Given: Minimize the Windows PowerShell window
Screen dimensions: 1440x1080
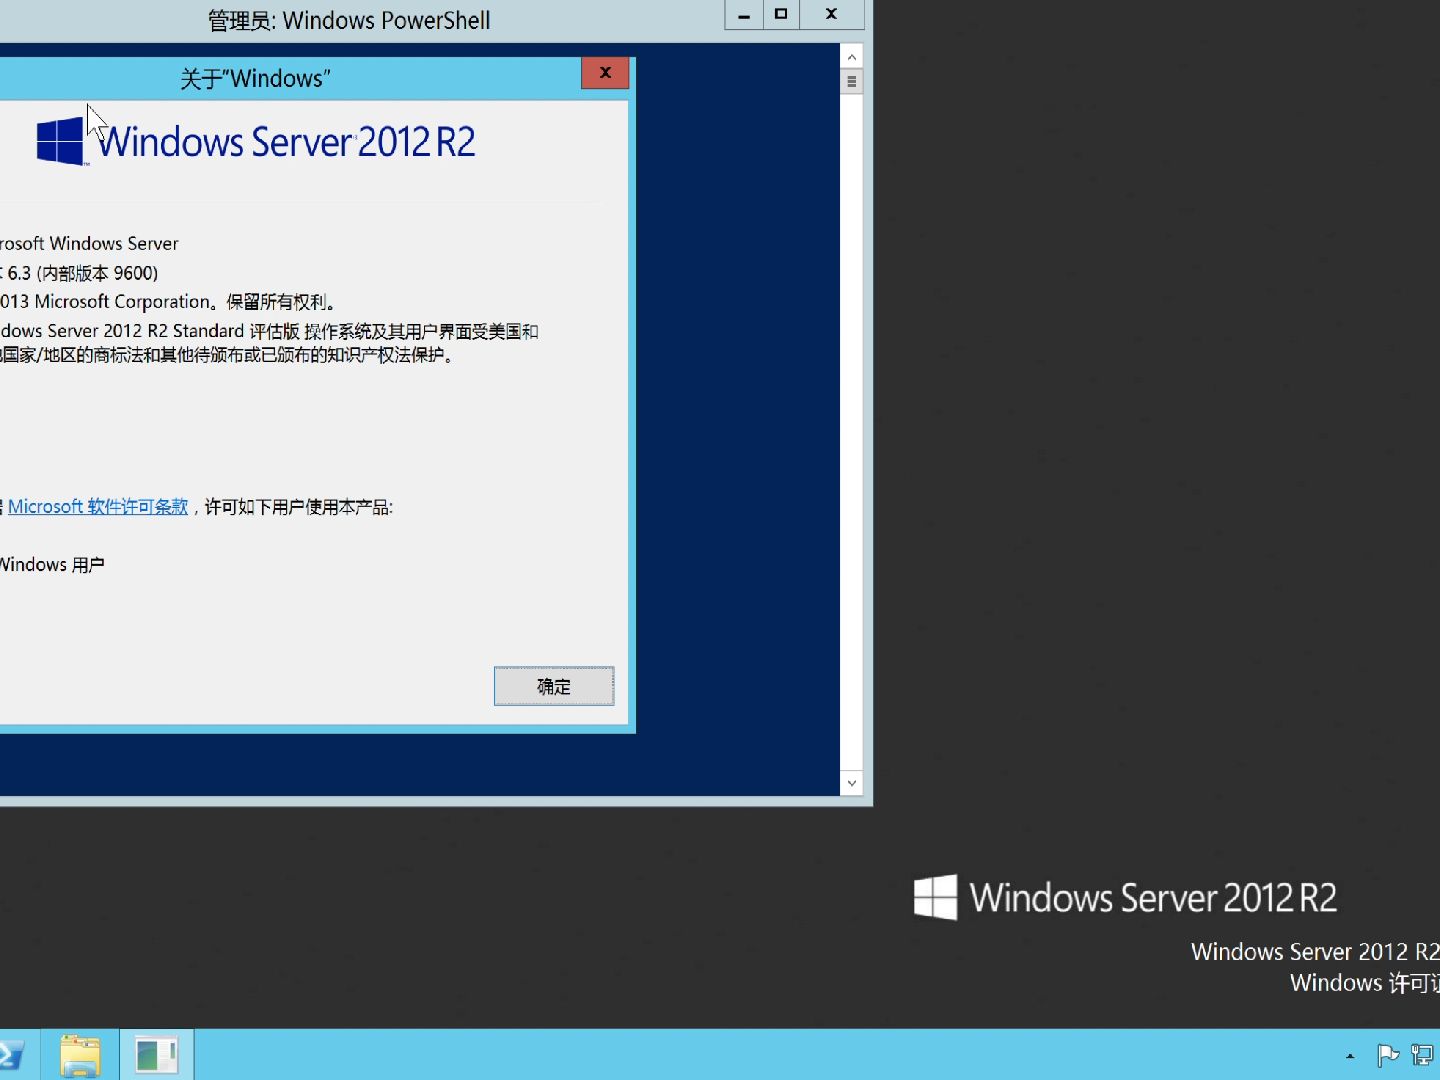Looking at the screenshot, I should (743, 15).
